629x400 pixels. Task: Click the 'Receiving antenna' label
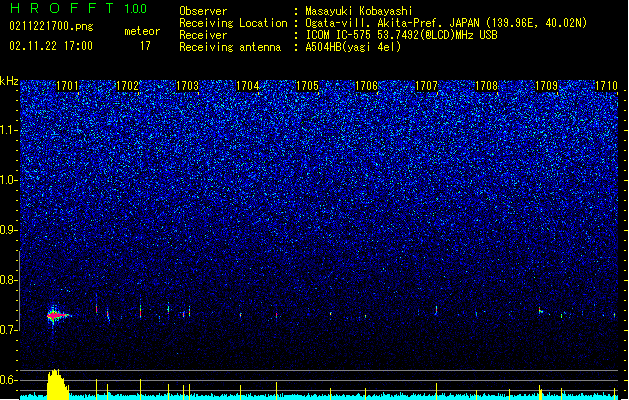coord(230,47)
